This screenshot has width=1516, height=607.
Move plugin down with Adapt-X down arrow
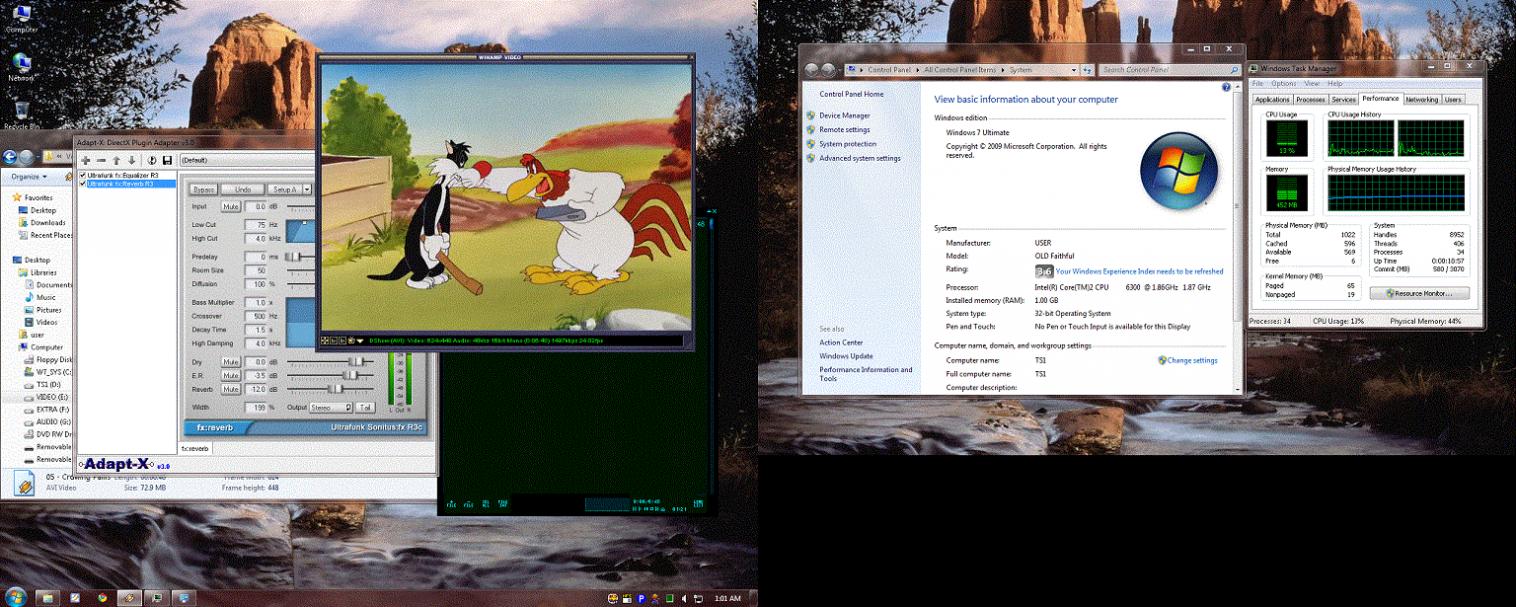(x=131, y=160)
